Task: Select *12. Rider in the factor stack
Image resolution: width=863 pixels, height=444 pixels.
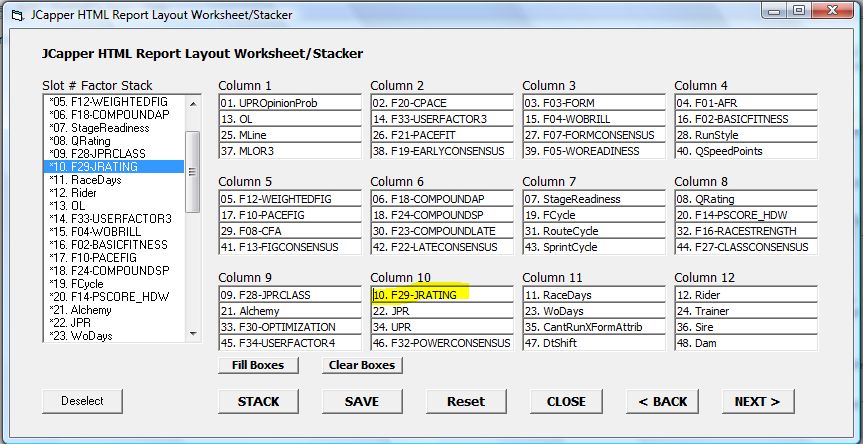Action: (113, 193)
